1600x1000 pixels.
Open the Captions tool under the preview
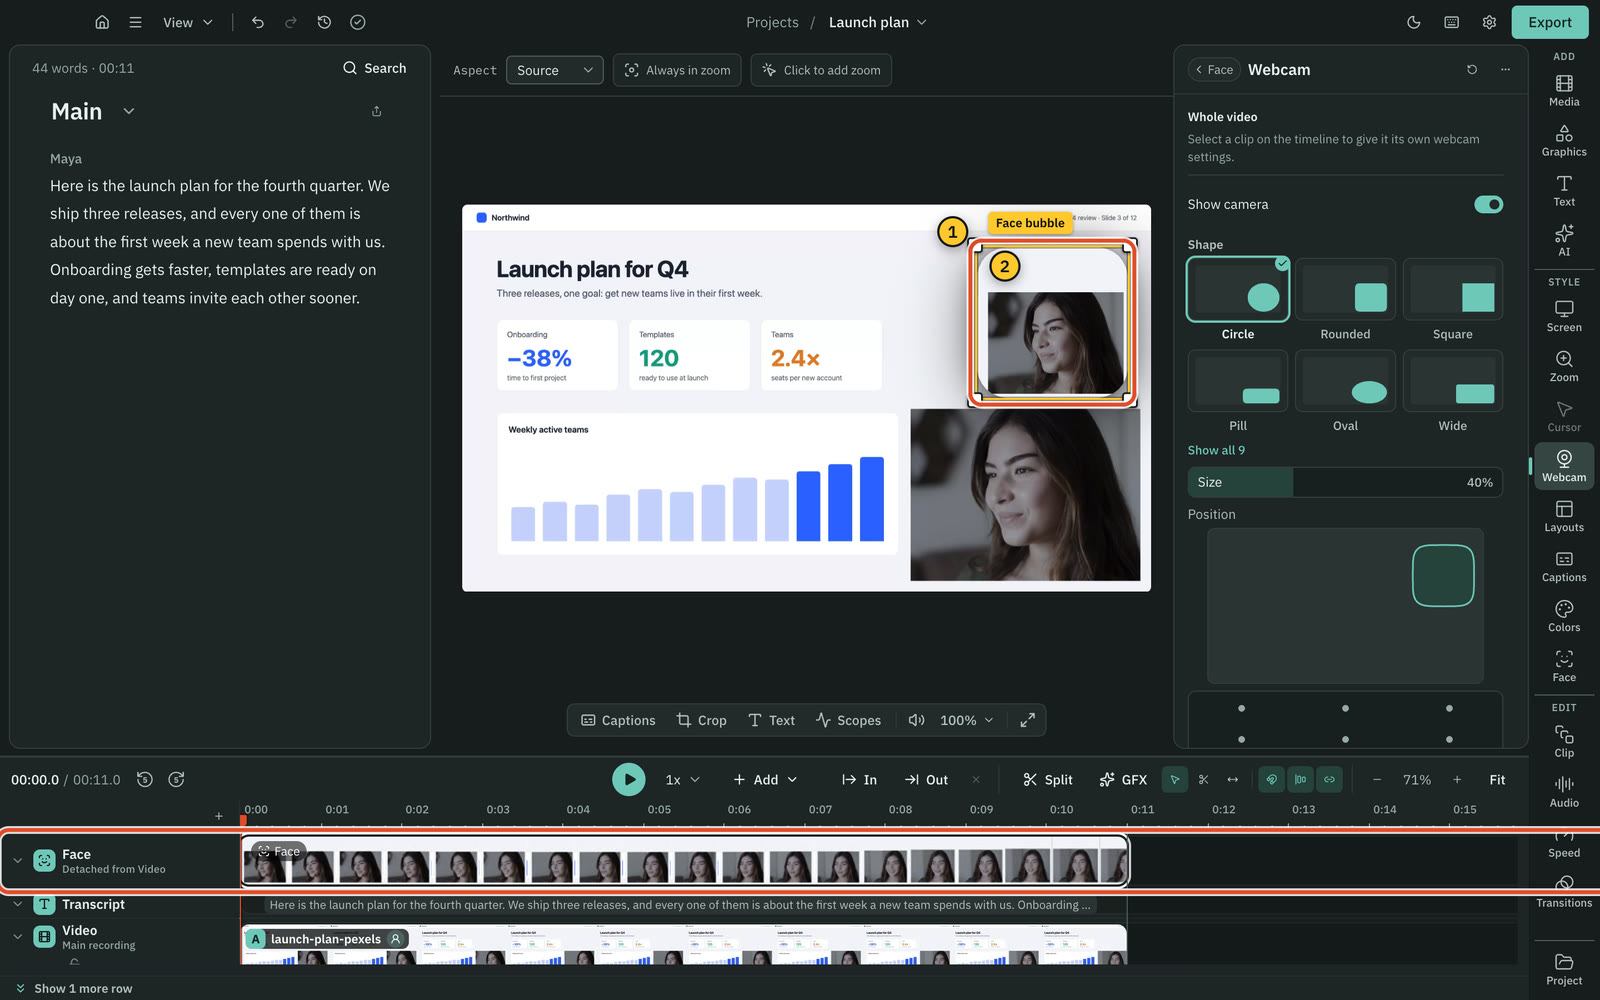[x=618, y=720]
